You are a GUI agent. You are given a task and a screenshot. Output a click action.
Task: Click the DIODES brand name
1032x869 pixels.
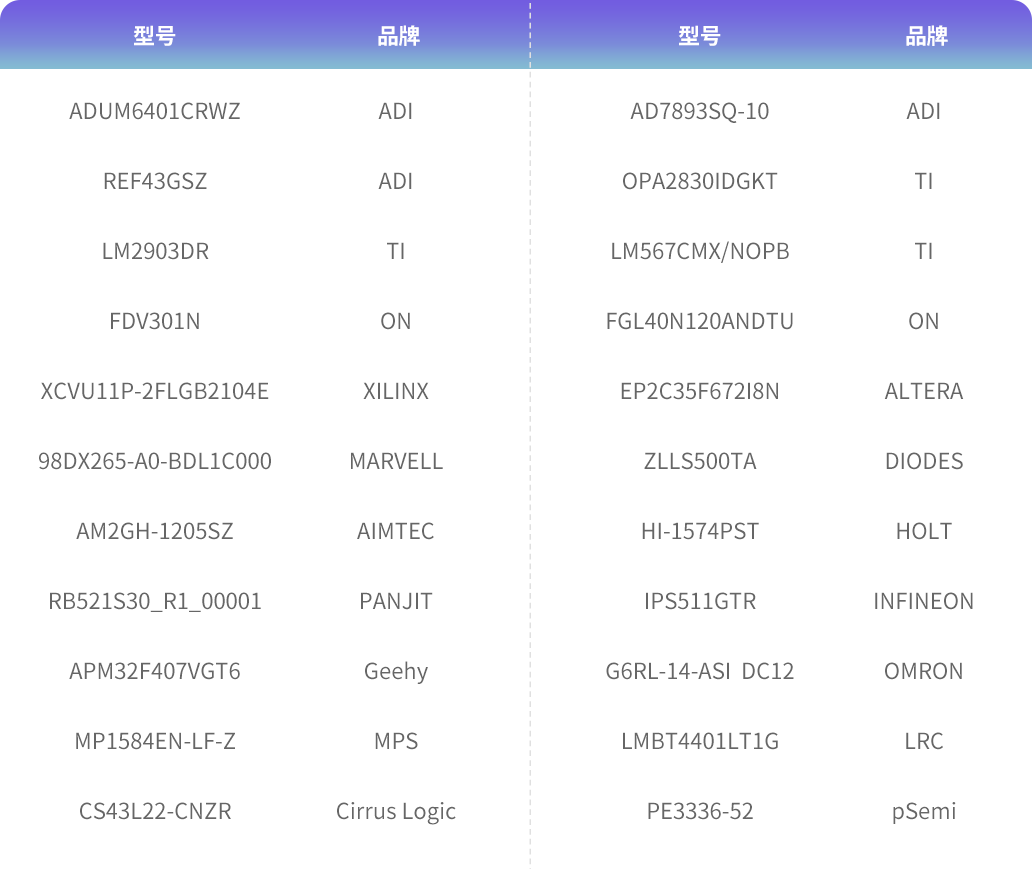click(924, 461)
